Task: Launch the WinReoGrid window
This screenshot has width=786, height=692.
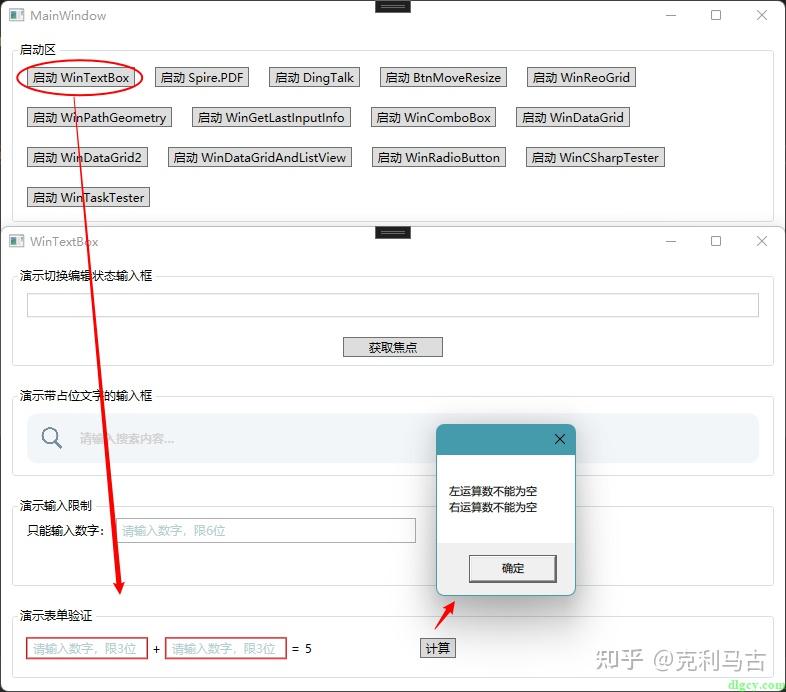Action: [x=581, y=77]
